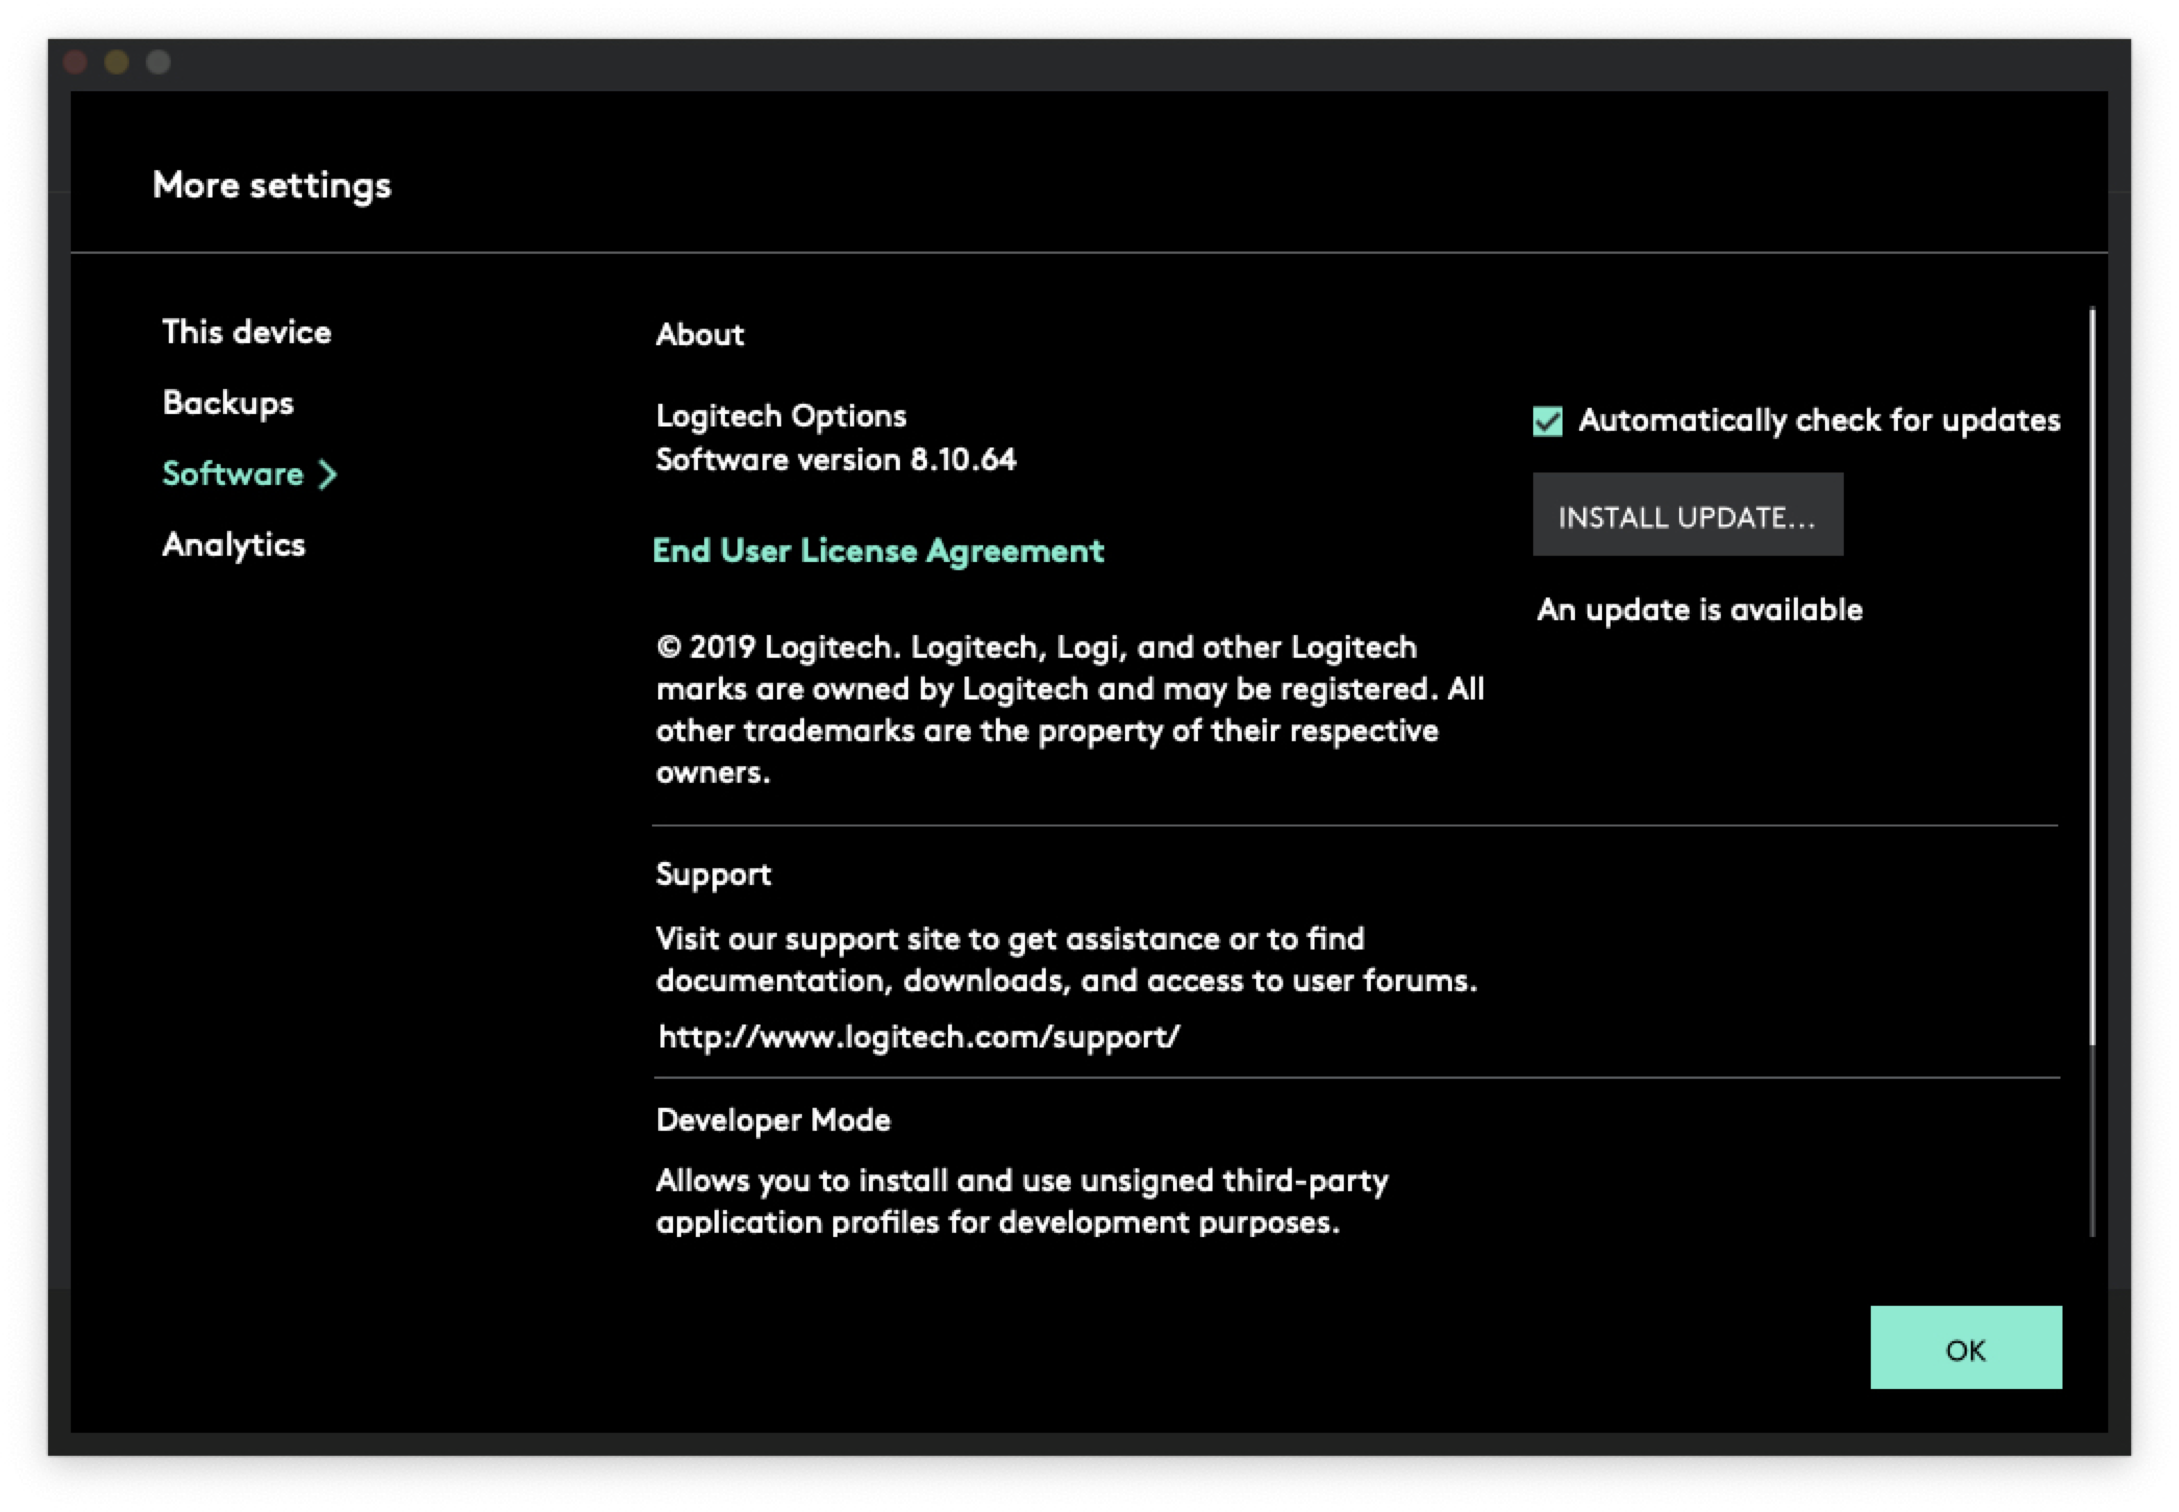Viewport: 2179px width, 1512px height.
Task: Click the INSTALL UPDATE button
Action: 1687,515
